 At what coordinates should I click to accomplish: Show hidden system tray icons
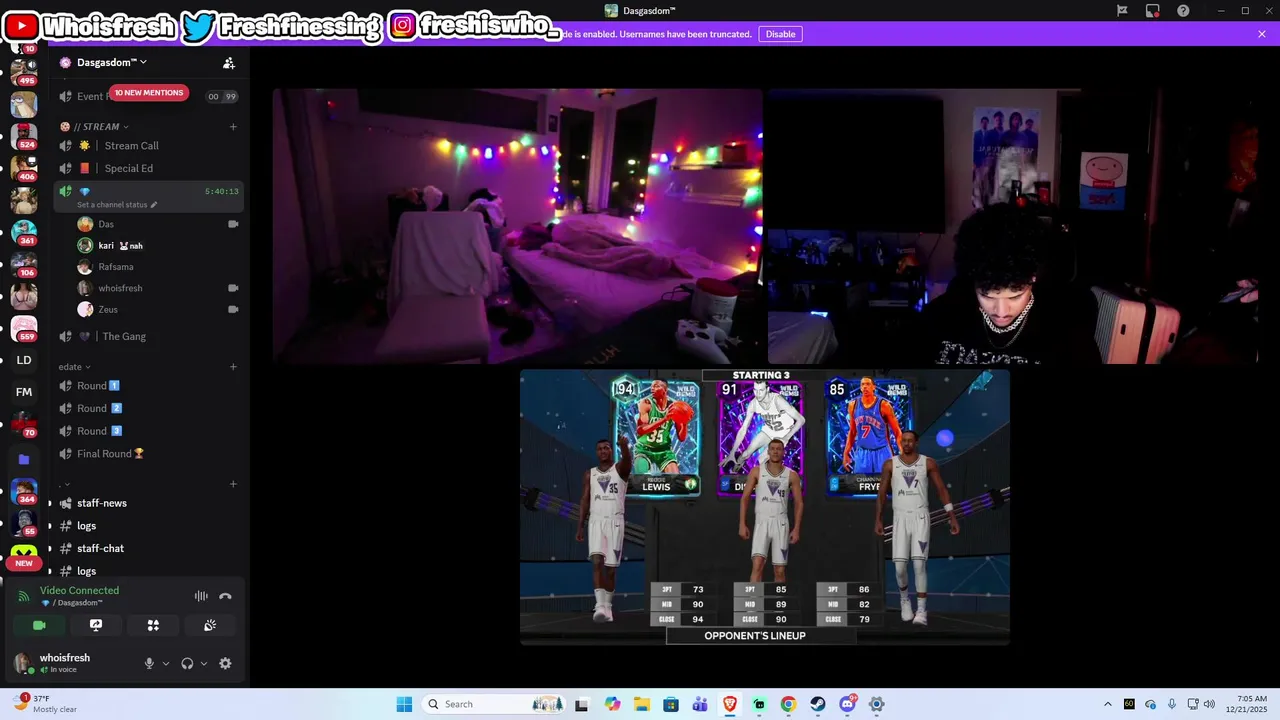tap(1107, 704)
